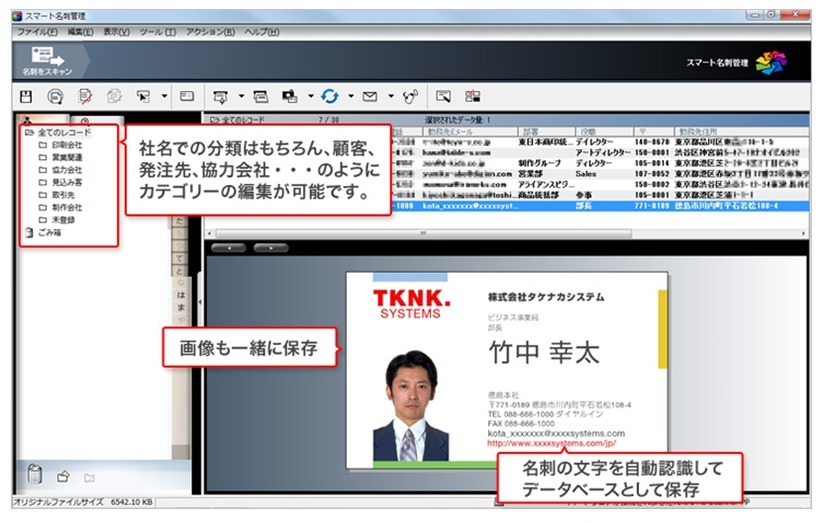The height and width of the screenshot is (523, 826).
Task: Click the scrollbar right arrow of record list
Action: [803, 233]
